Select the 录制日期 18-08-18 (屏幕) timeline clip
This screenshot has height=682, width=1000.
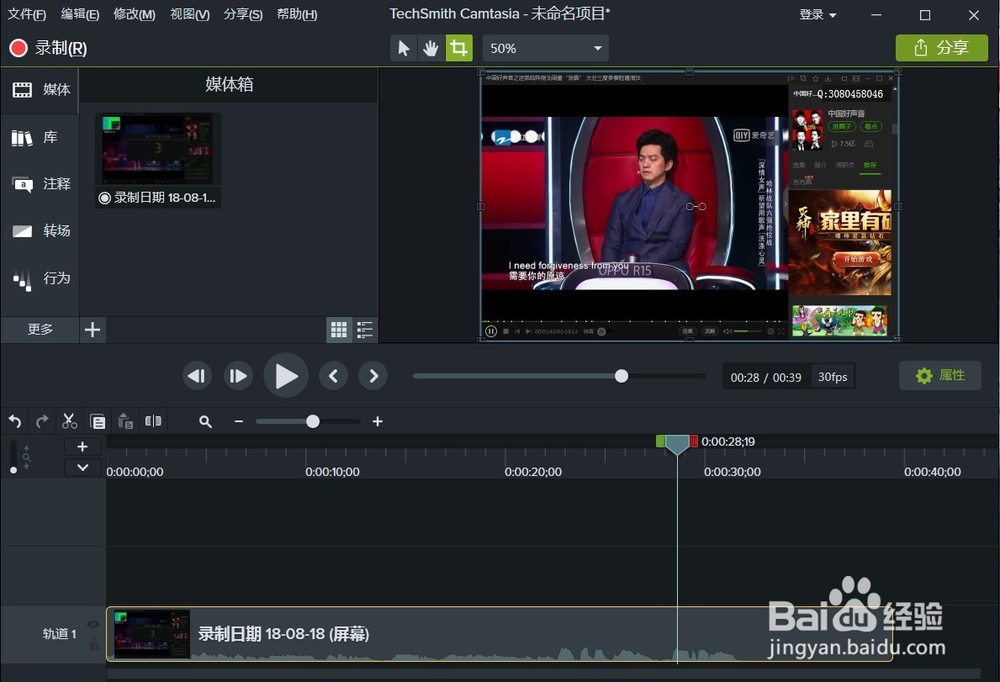tap(499, 634)
